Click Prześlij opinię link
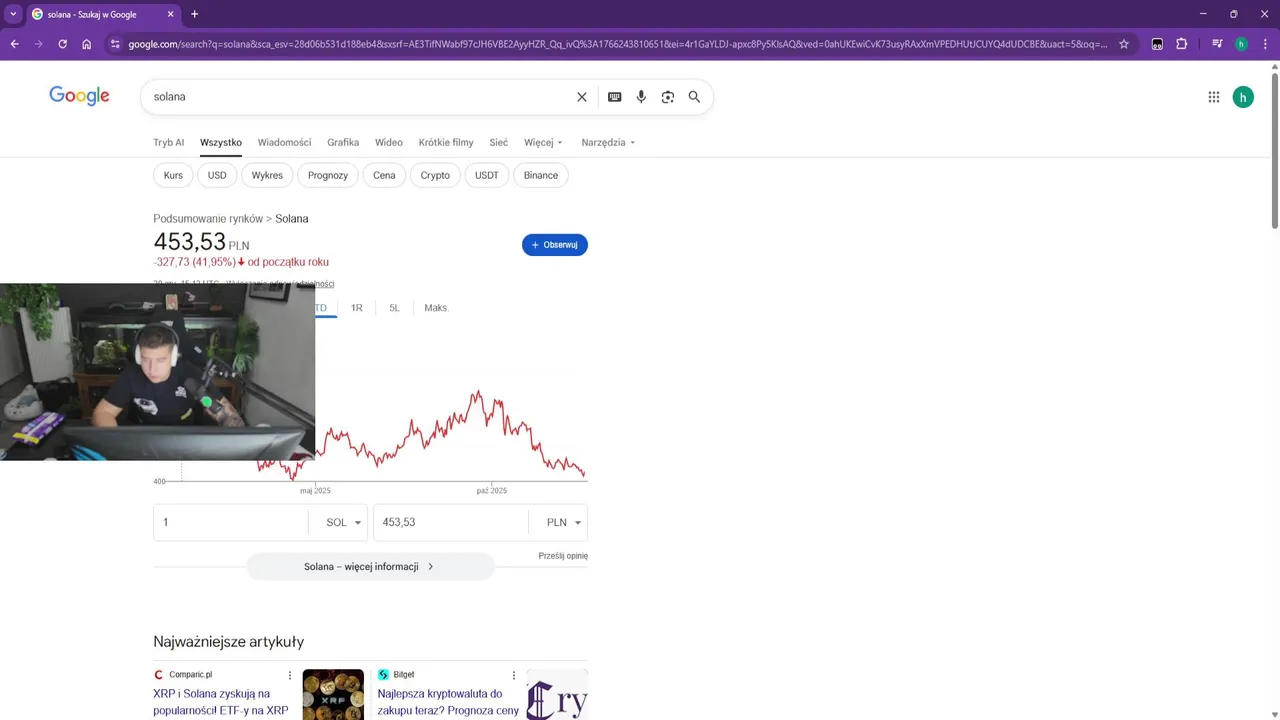This screenshot has width=1280, height=720. tap(563, 556)
